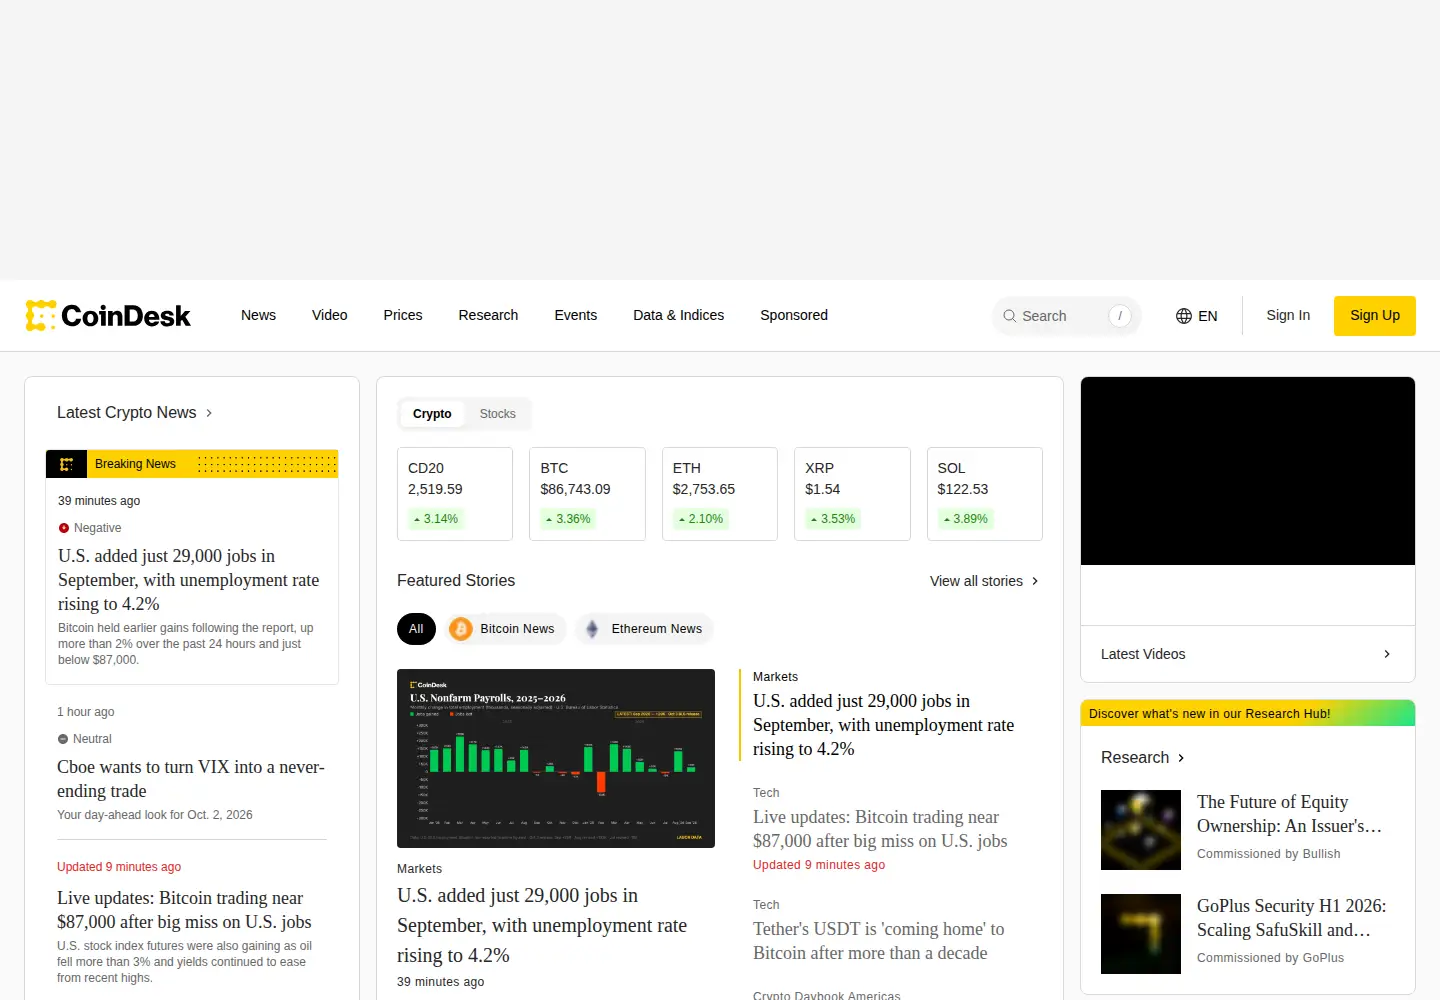
Task: Click the CoinDesk logo
Action: pos(108,316)
